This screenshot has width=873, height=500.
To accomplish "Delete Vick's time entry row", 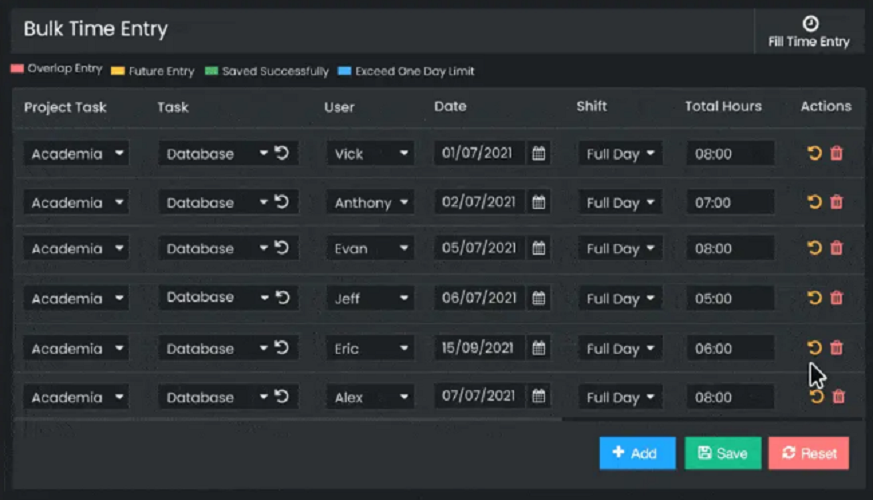I will coord(837,154).
